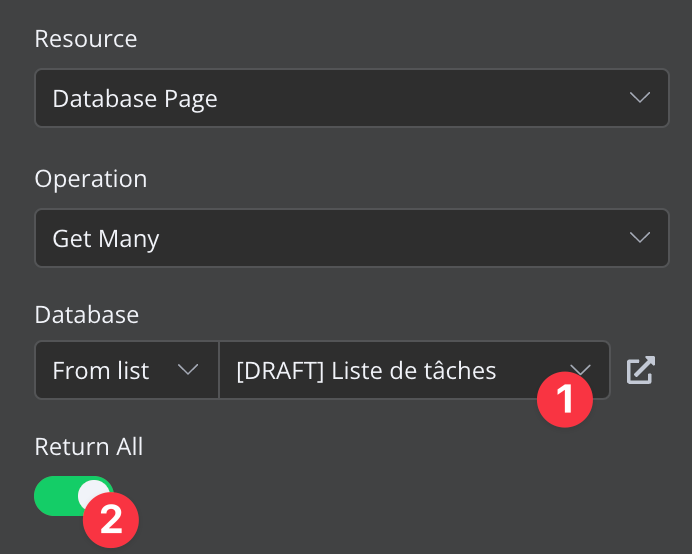Click the green part of Return All switch
The image size is (692, 554).
click(54, 496)
